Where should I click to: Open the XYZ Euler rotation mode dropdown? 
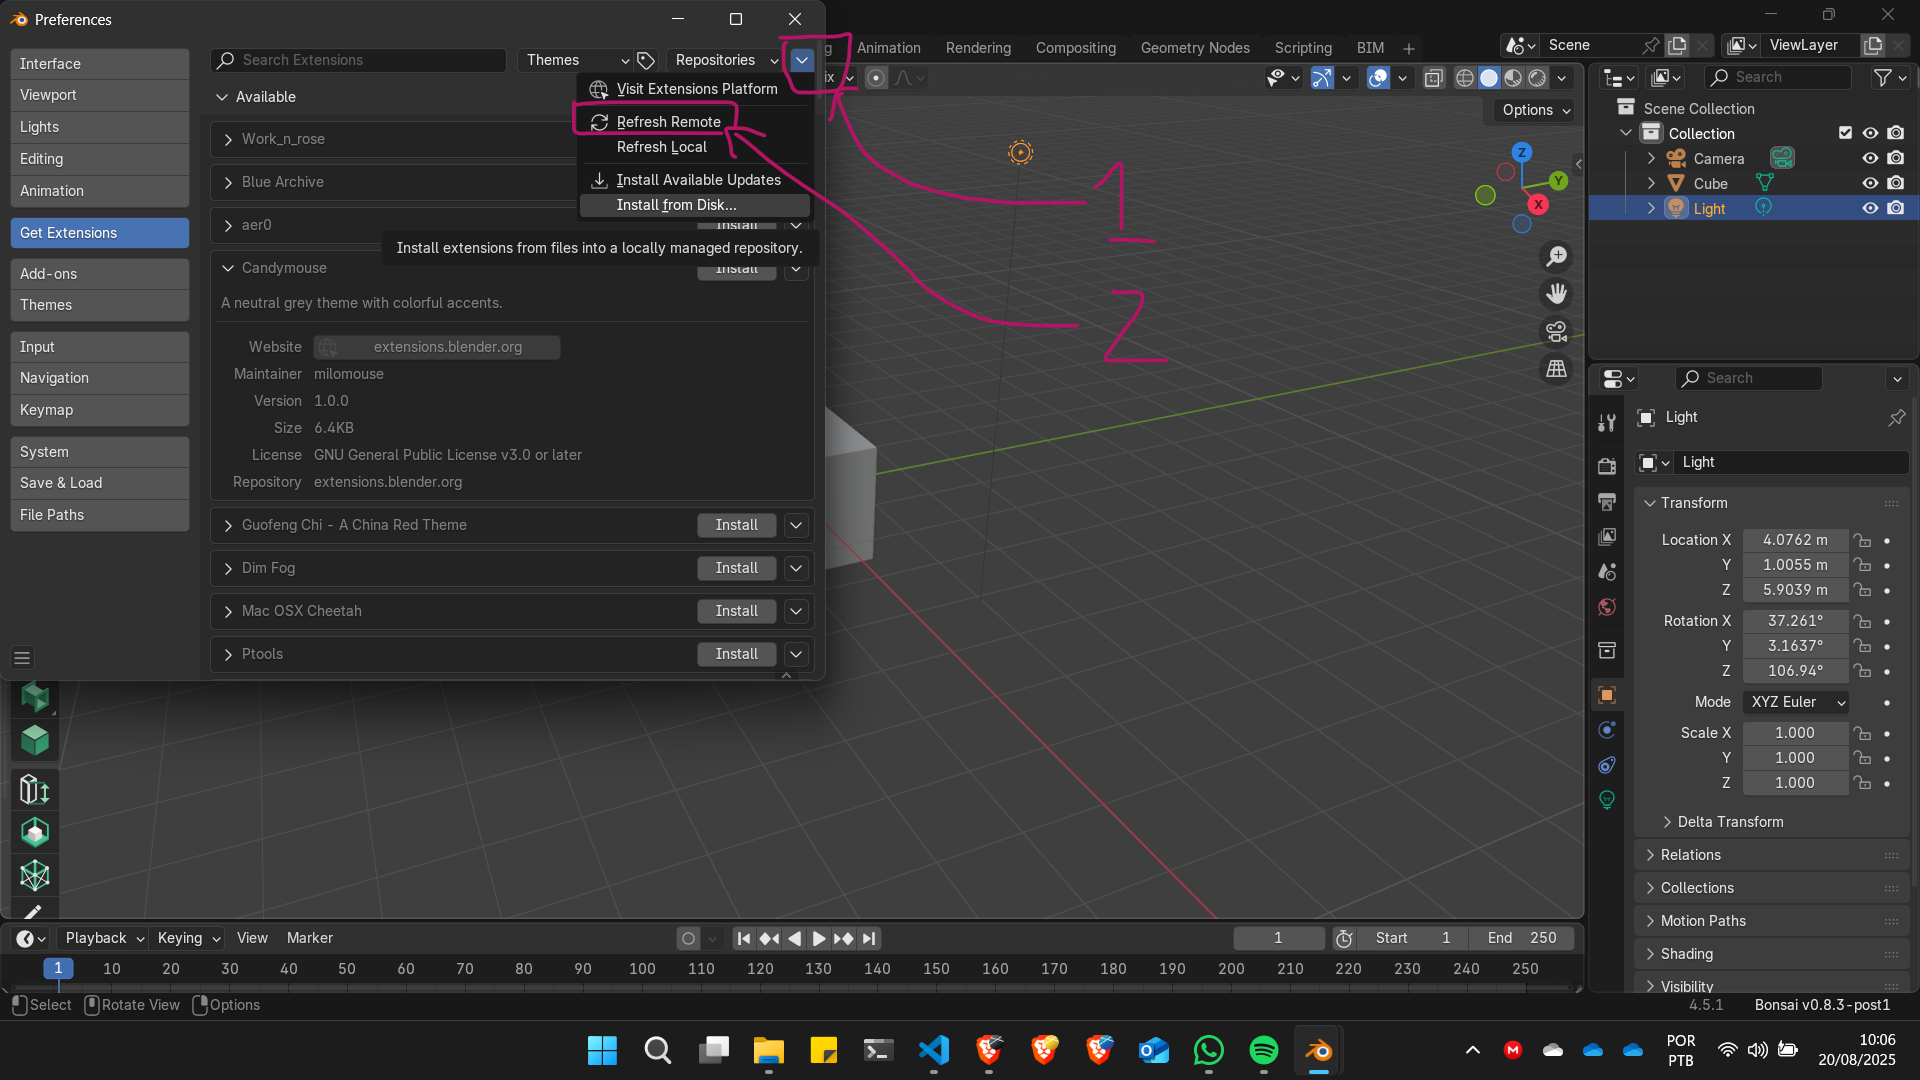[x=1796, y=702]
